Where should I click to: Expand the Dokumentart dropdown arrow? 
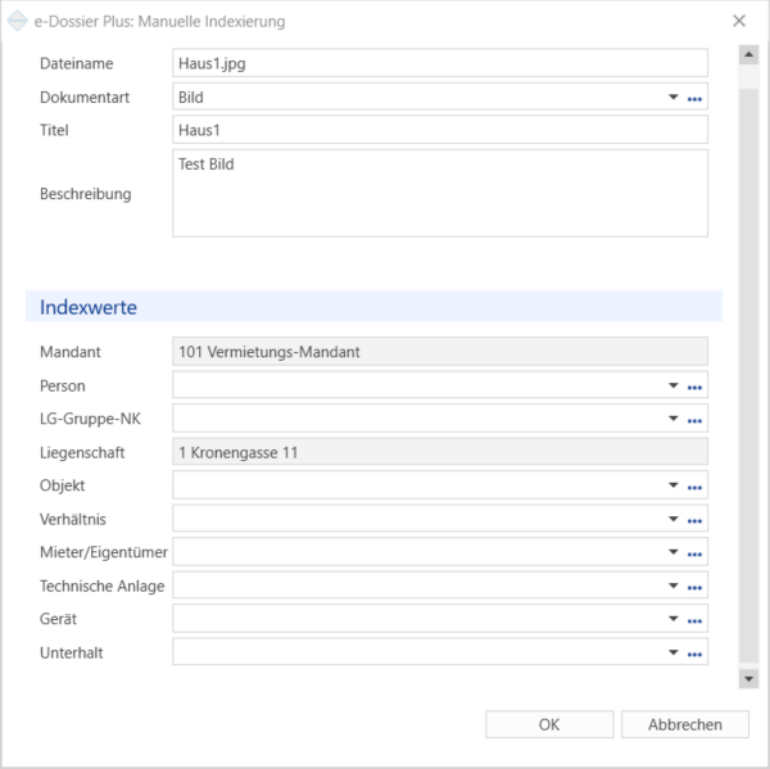[673, 97]
